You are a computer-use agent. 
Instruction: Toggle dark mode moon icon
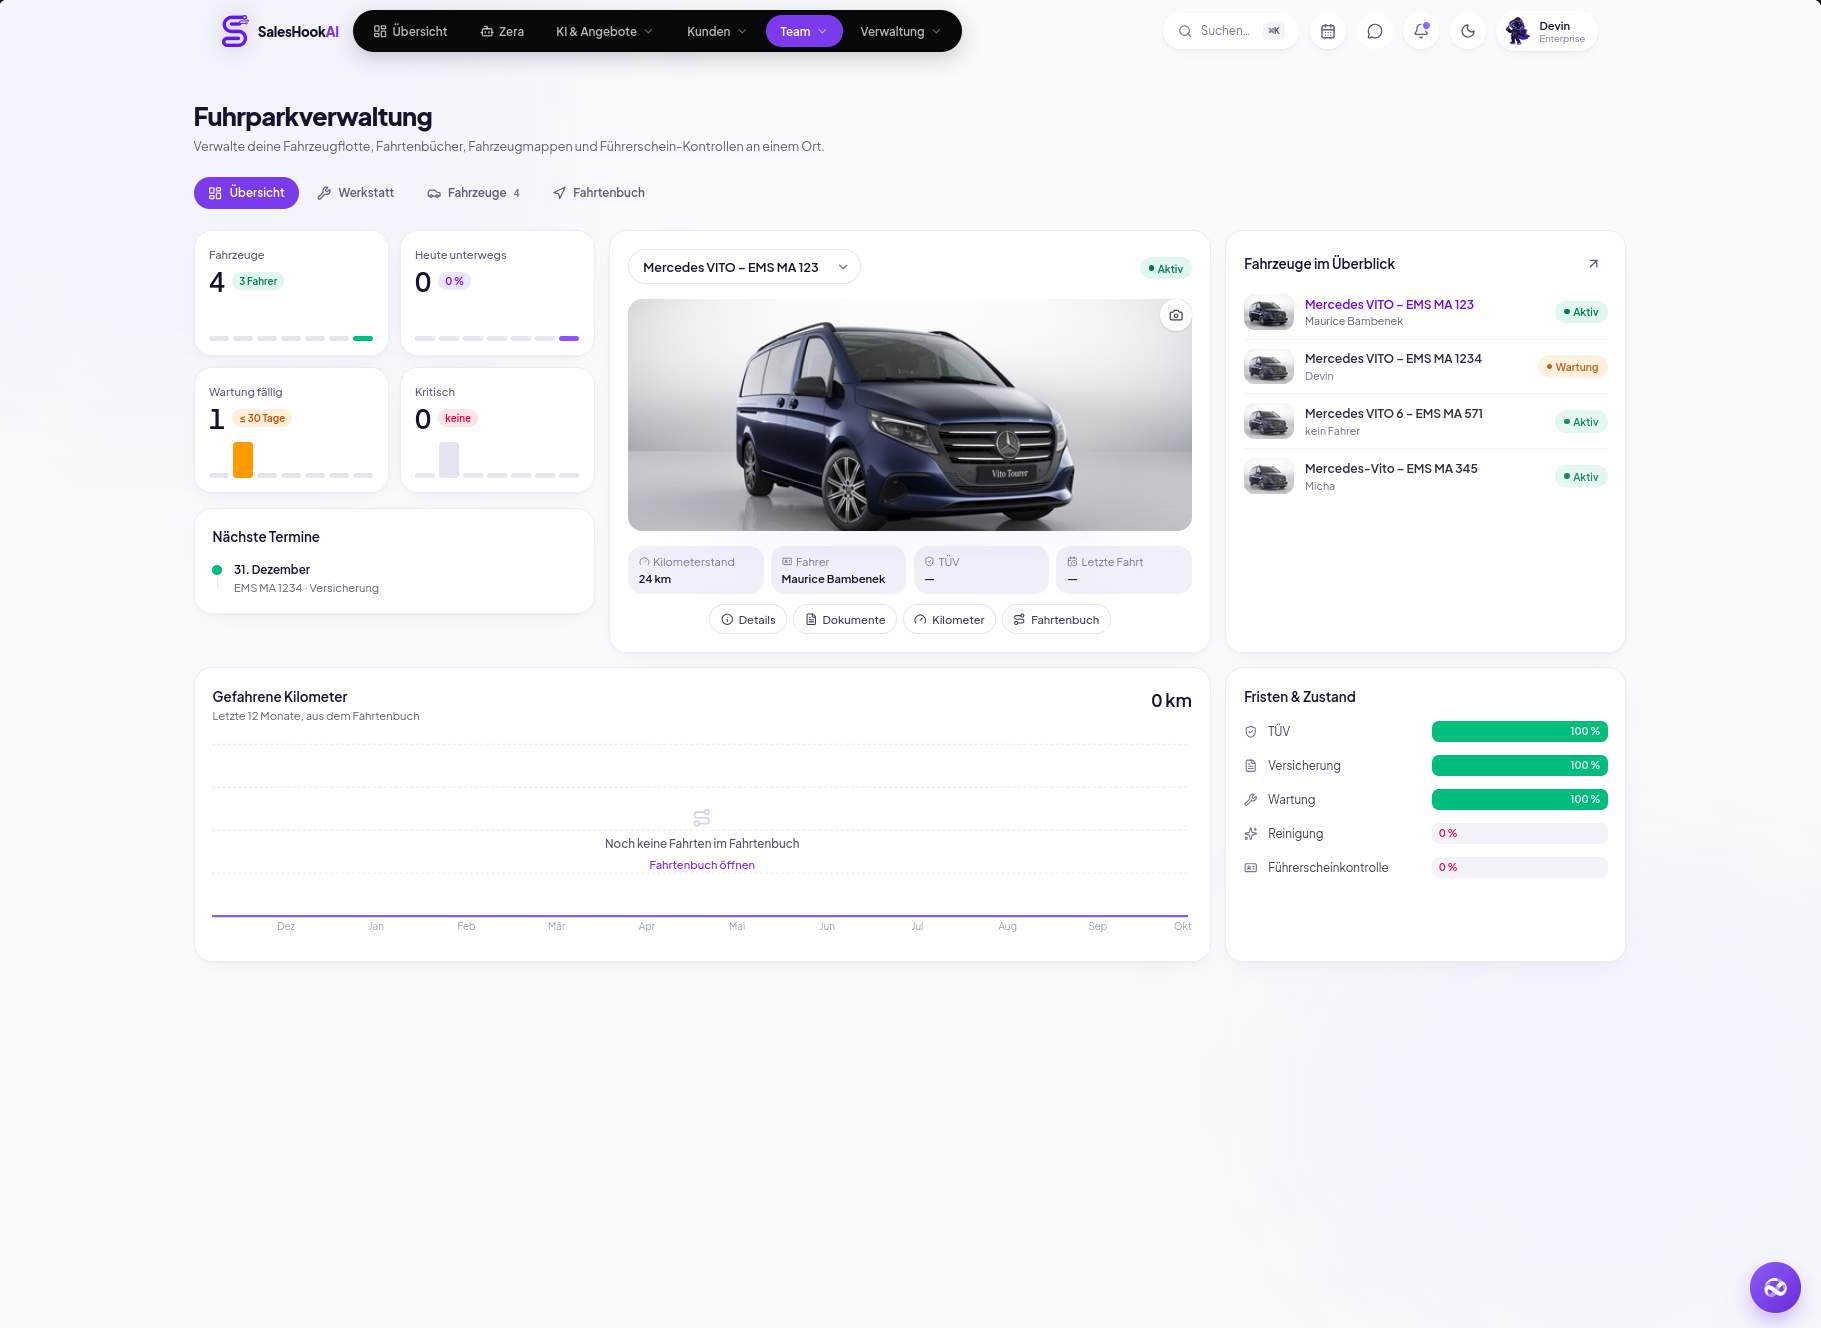click(1468, 31)
